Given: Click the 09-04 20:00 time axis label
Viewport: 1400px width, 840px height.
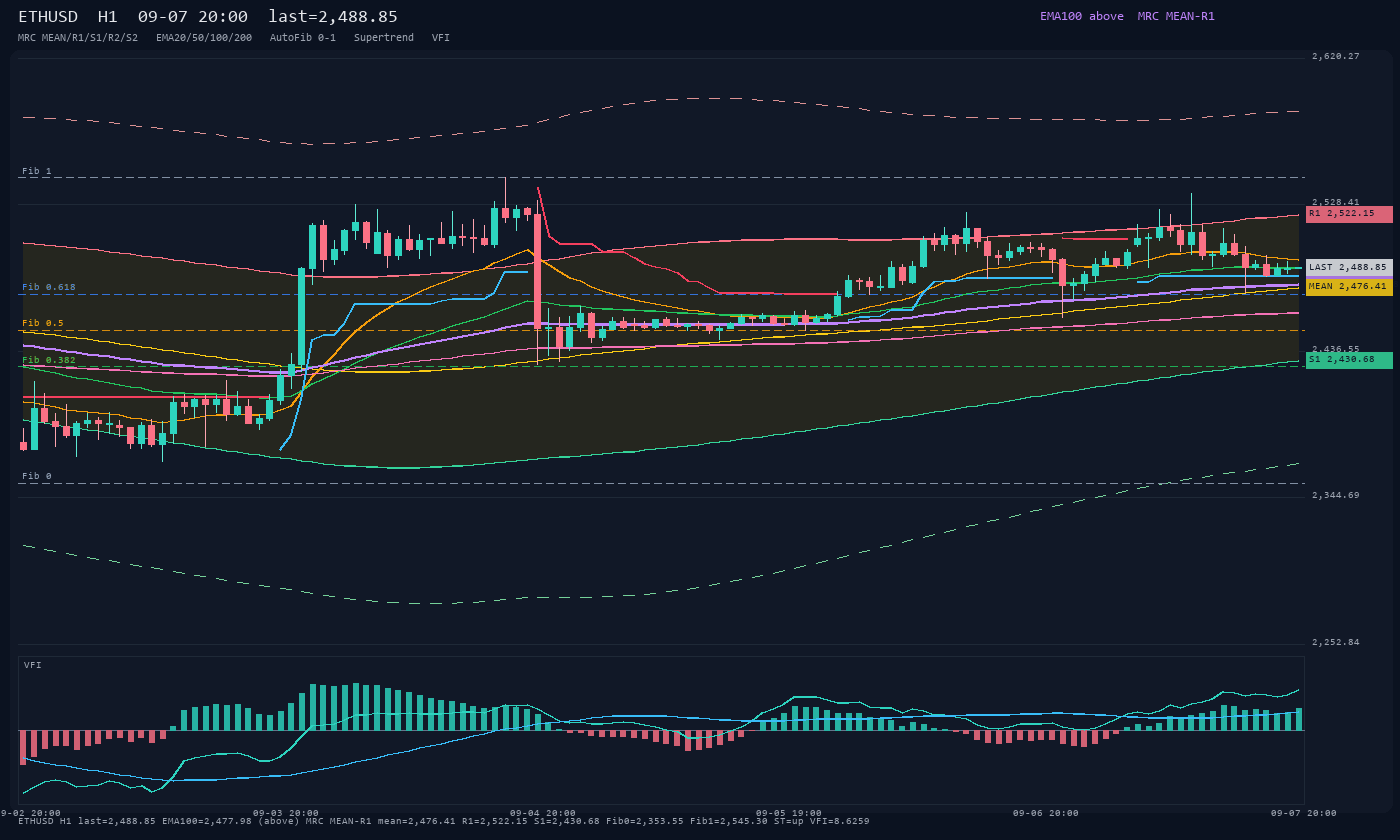Looking at the screenshot, I should [x=543, y=813].
